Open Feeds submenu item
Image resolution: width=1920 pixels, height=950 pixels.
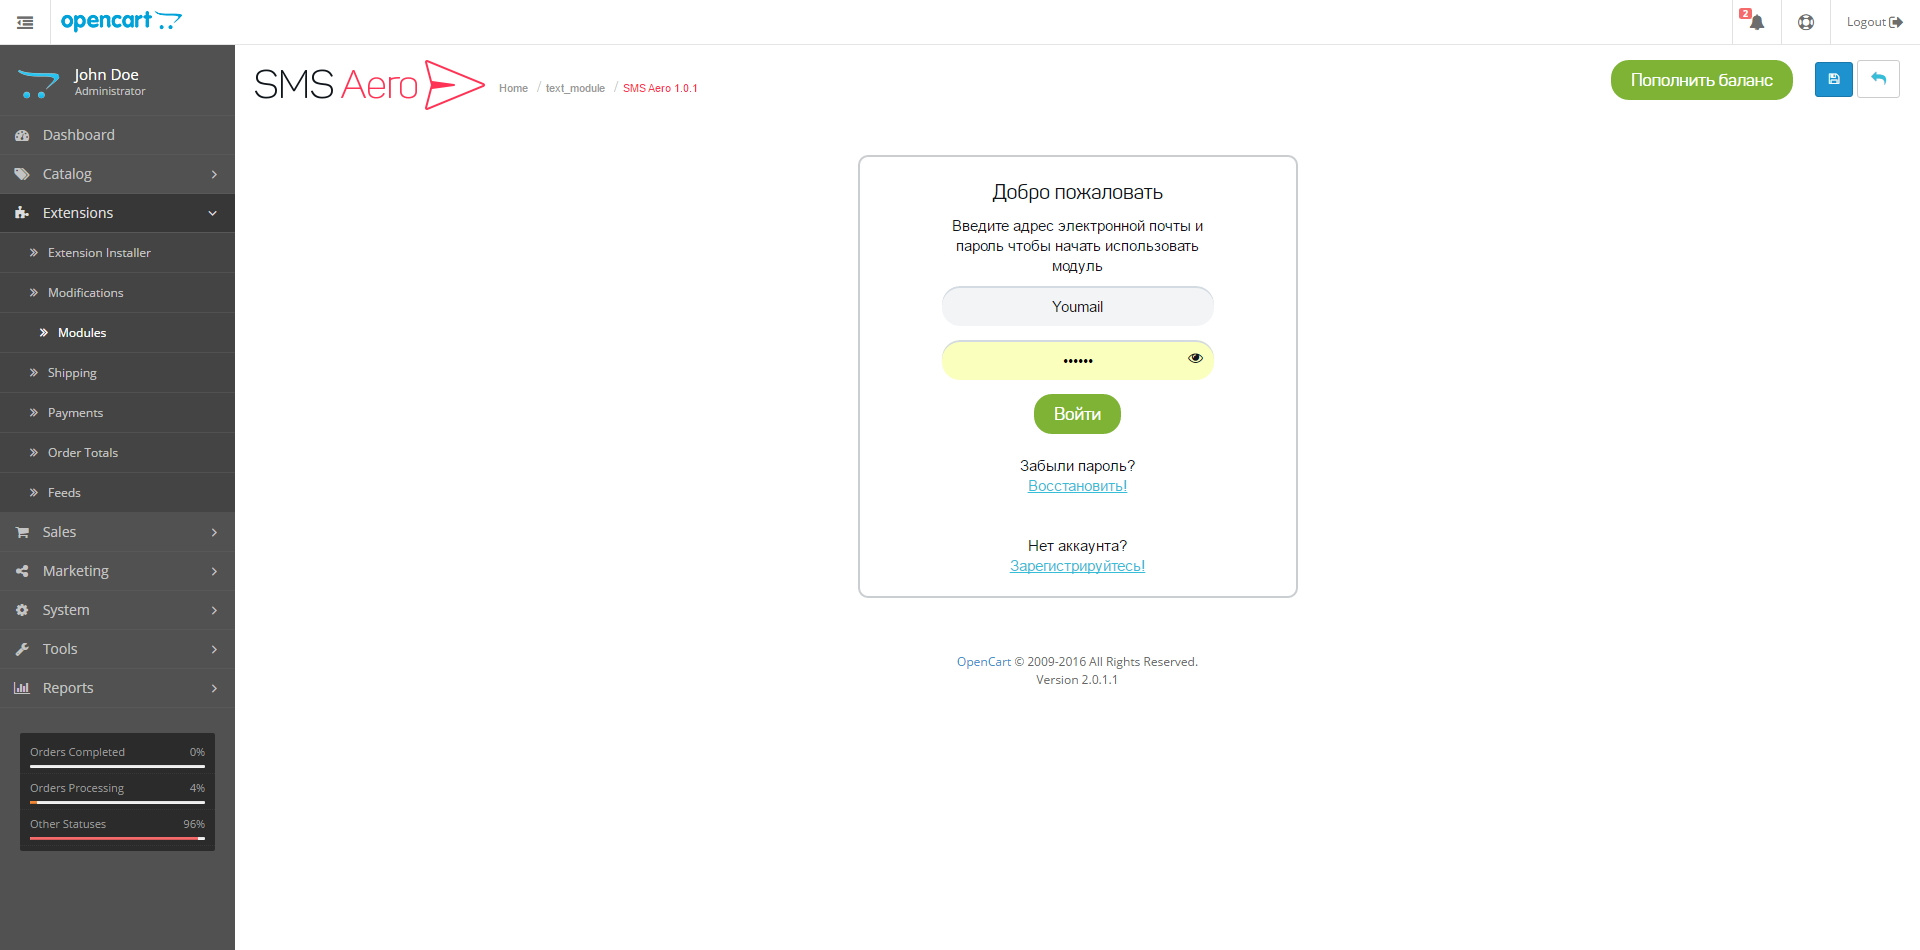(117, 493)
